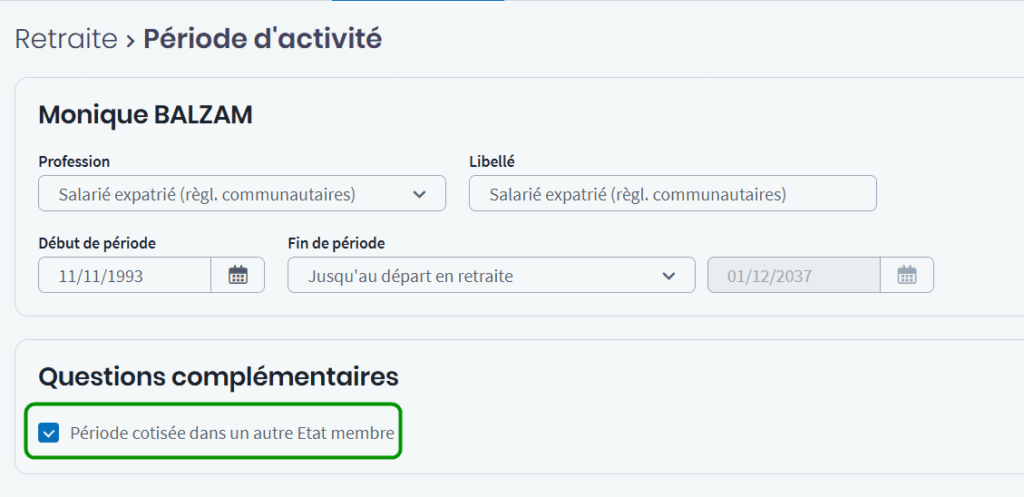Click the chevron arrow in the Fin de période field
Screen dimensions: 1024x497
(668, 275)
